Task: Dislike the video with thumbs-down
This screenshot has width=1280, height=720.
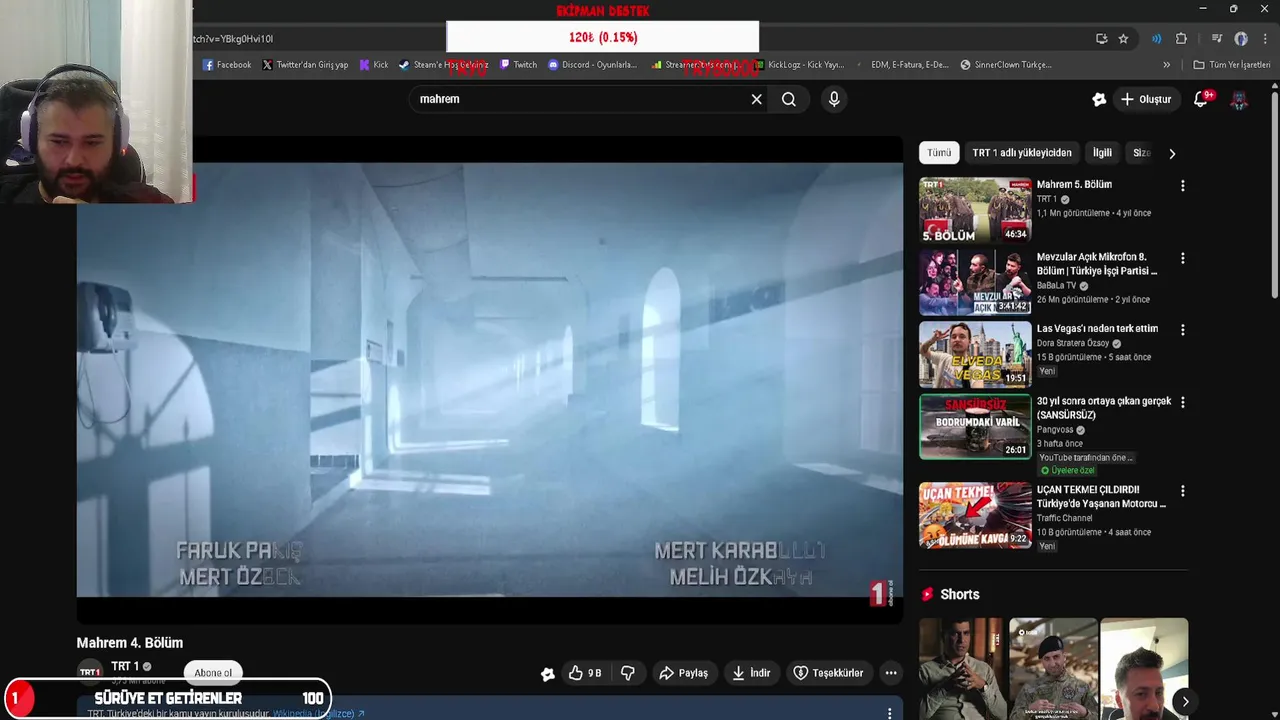Action: click(x=628, y=673)
